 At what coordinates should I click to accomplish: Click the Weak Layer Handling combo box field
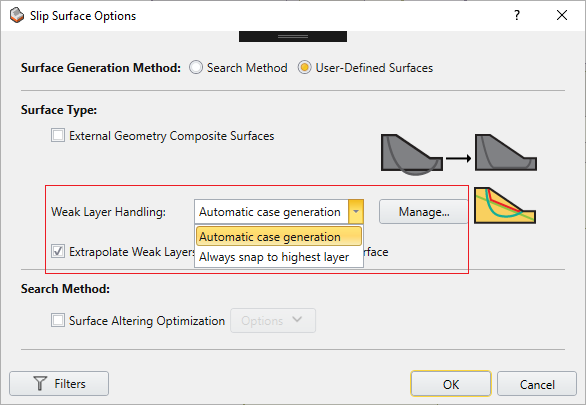tap(279, 211)
